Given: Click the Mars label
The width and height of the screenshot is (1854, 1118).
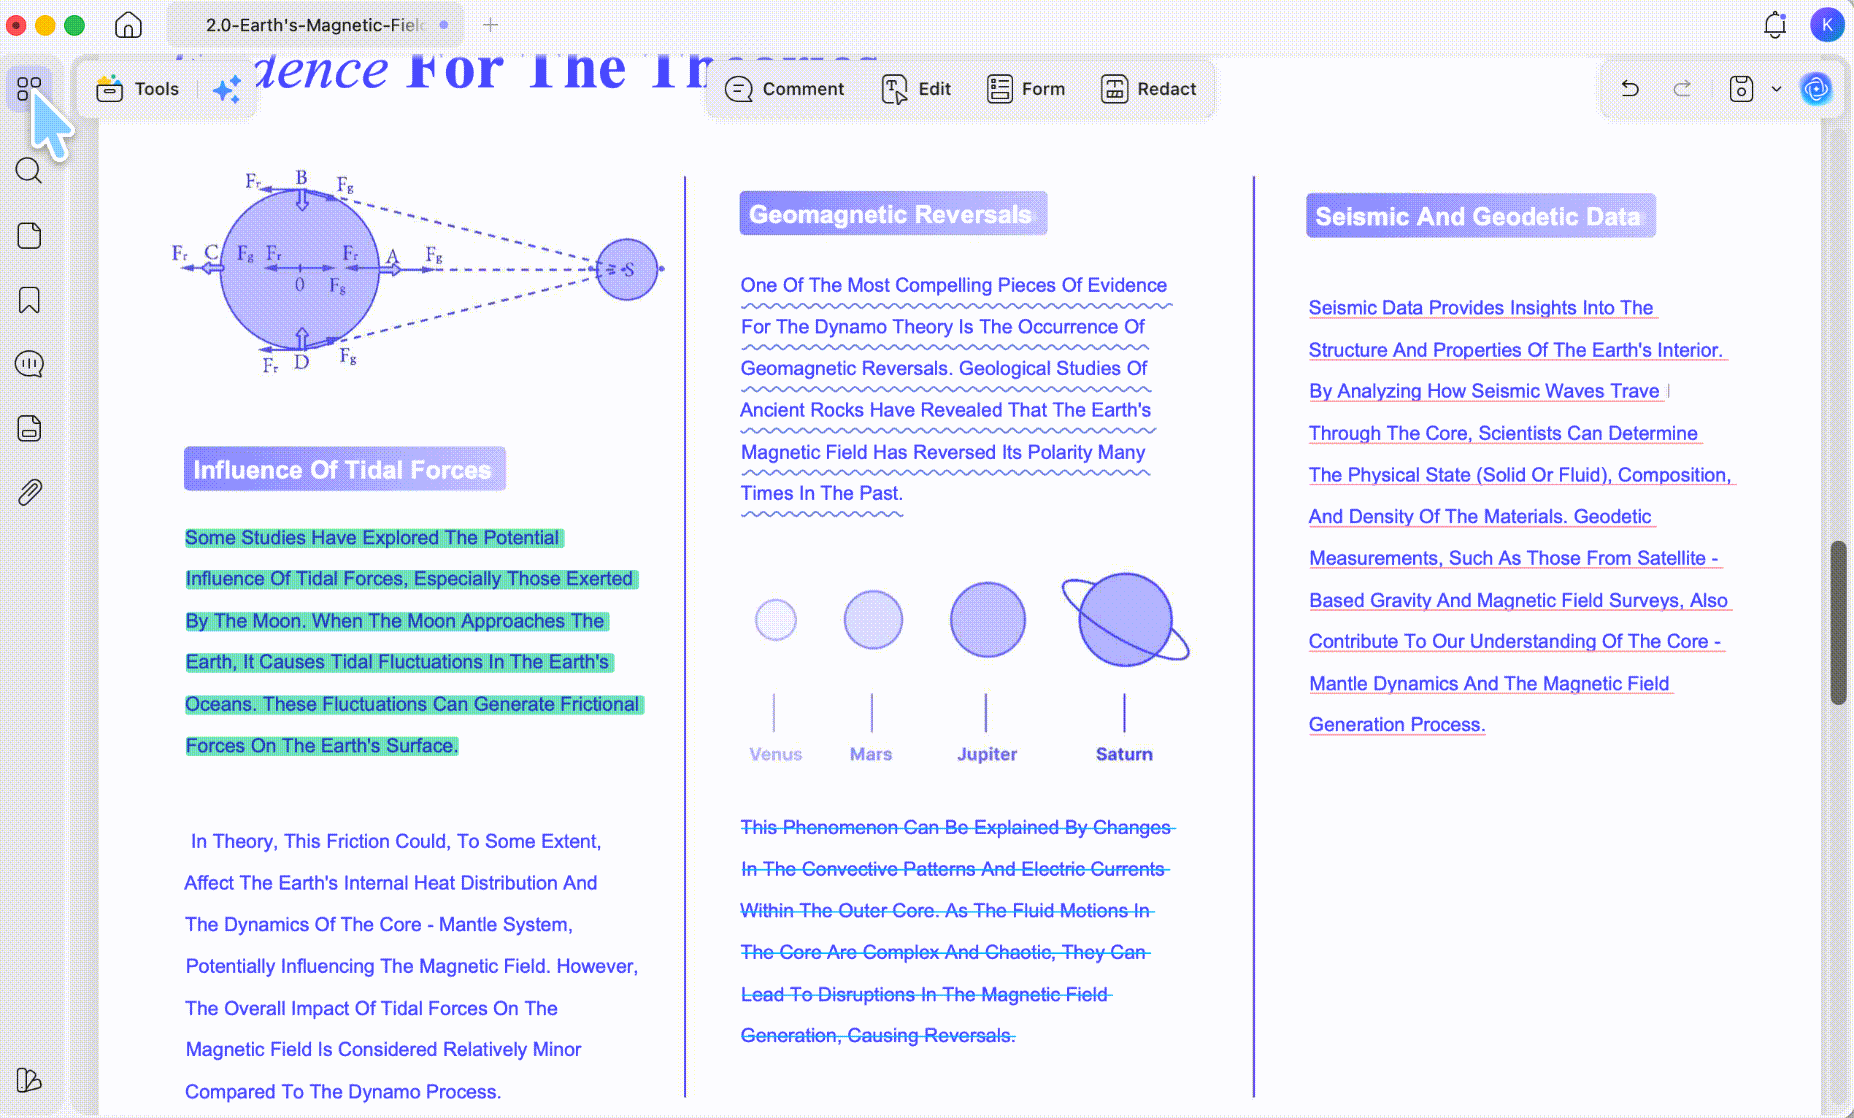Looking at the screenshot, I should [871, 754].
